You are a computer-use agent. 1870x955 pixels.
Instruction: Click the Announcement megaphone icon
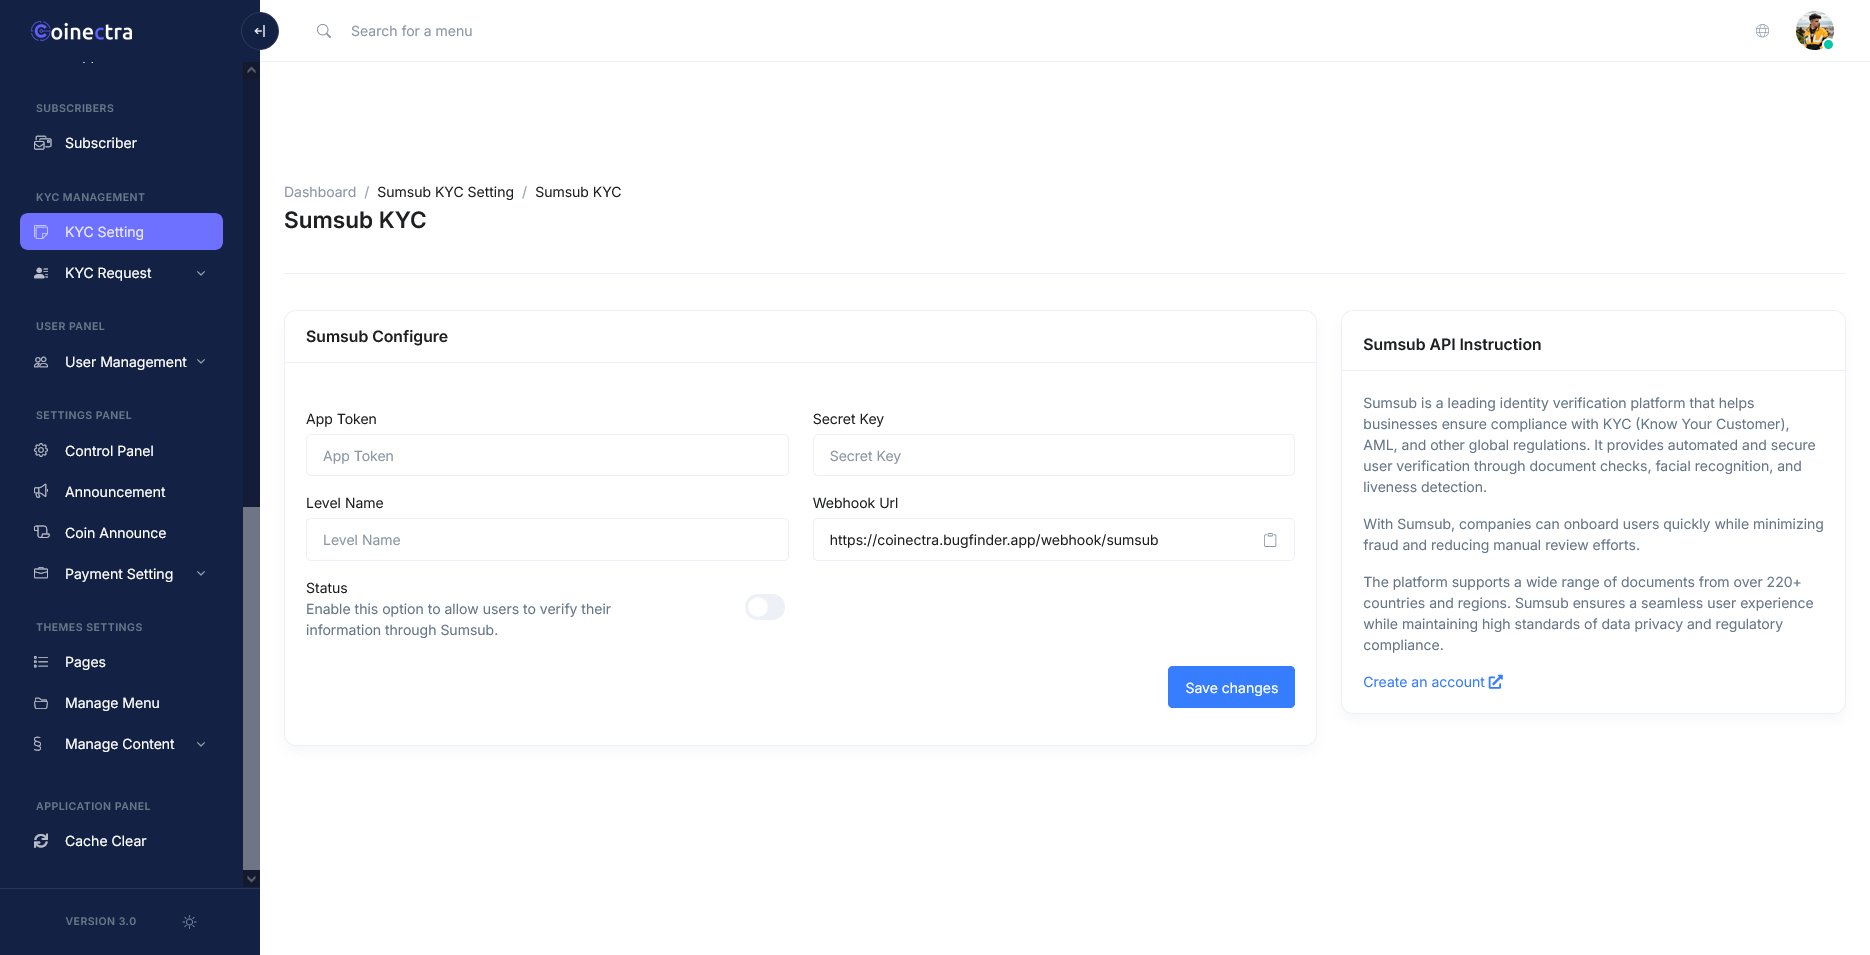(x=41, y=492)
